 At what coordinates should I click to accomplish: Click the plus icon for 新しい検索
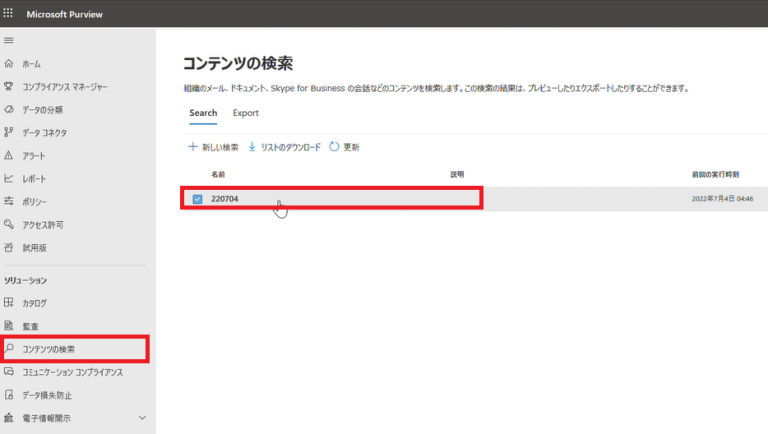pos(192,146)
